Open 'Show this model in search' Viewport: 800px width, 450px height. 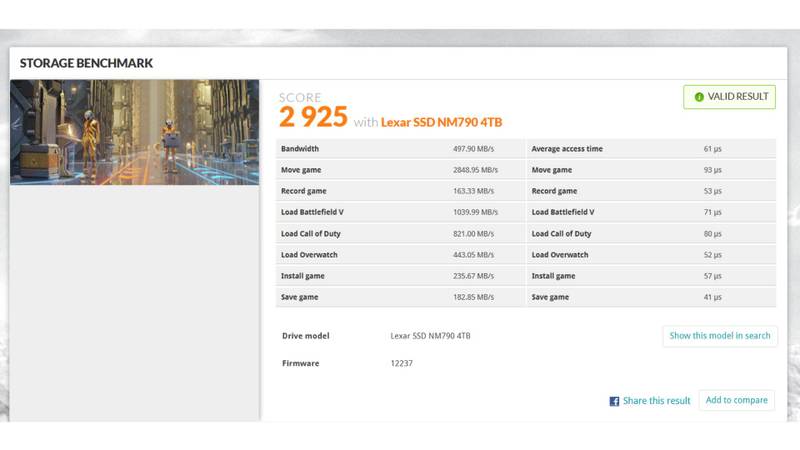(720, 336)
